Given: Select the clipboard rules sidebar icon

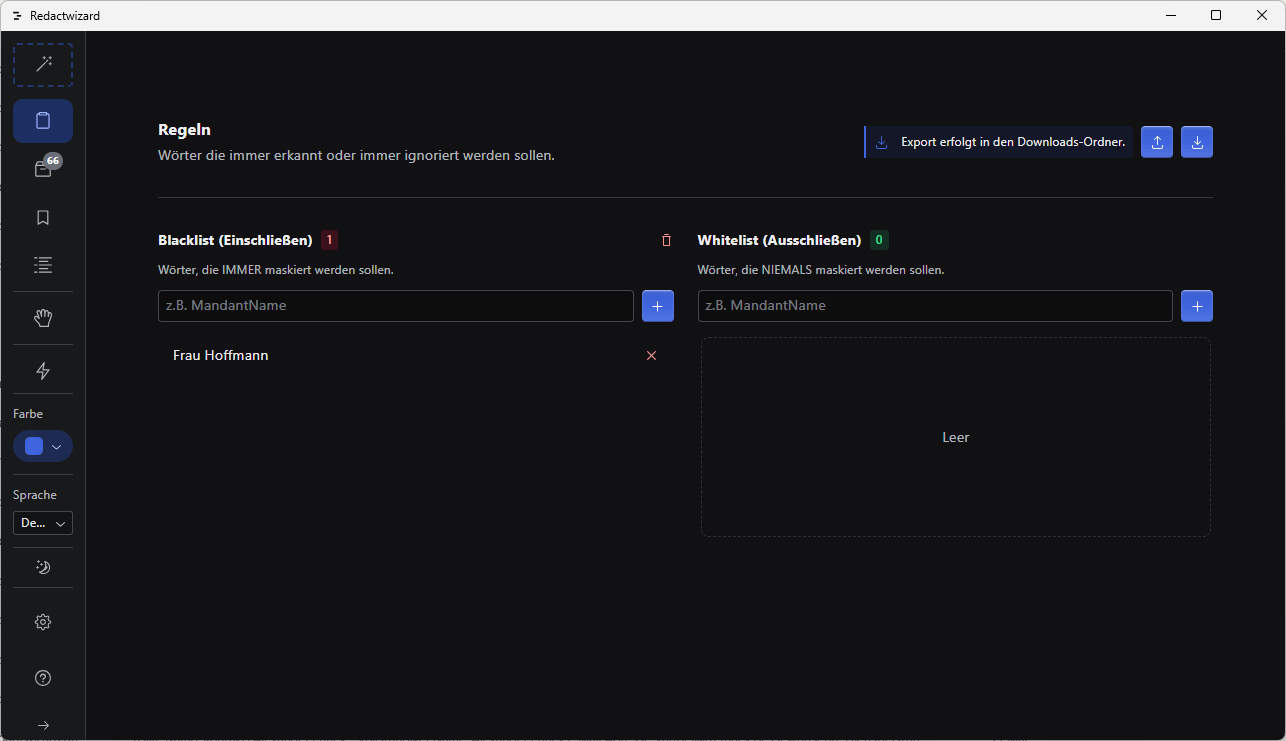Looking at the screenshot, I should (43, 121).
